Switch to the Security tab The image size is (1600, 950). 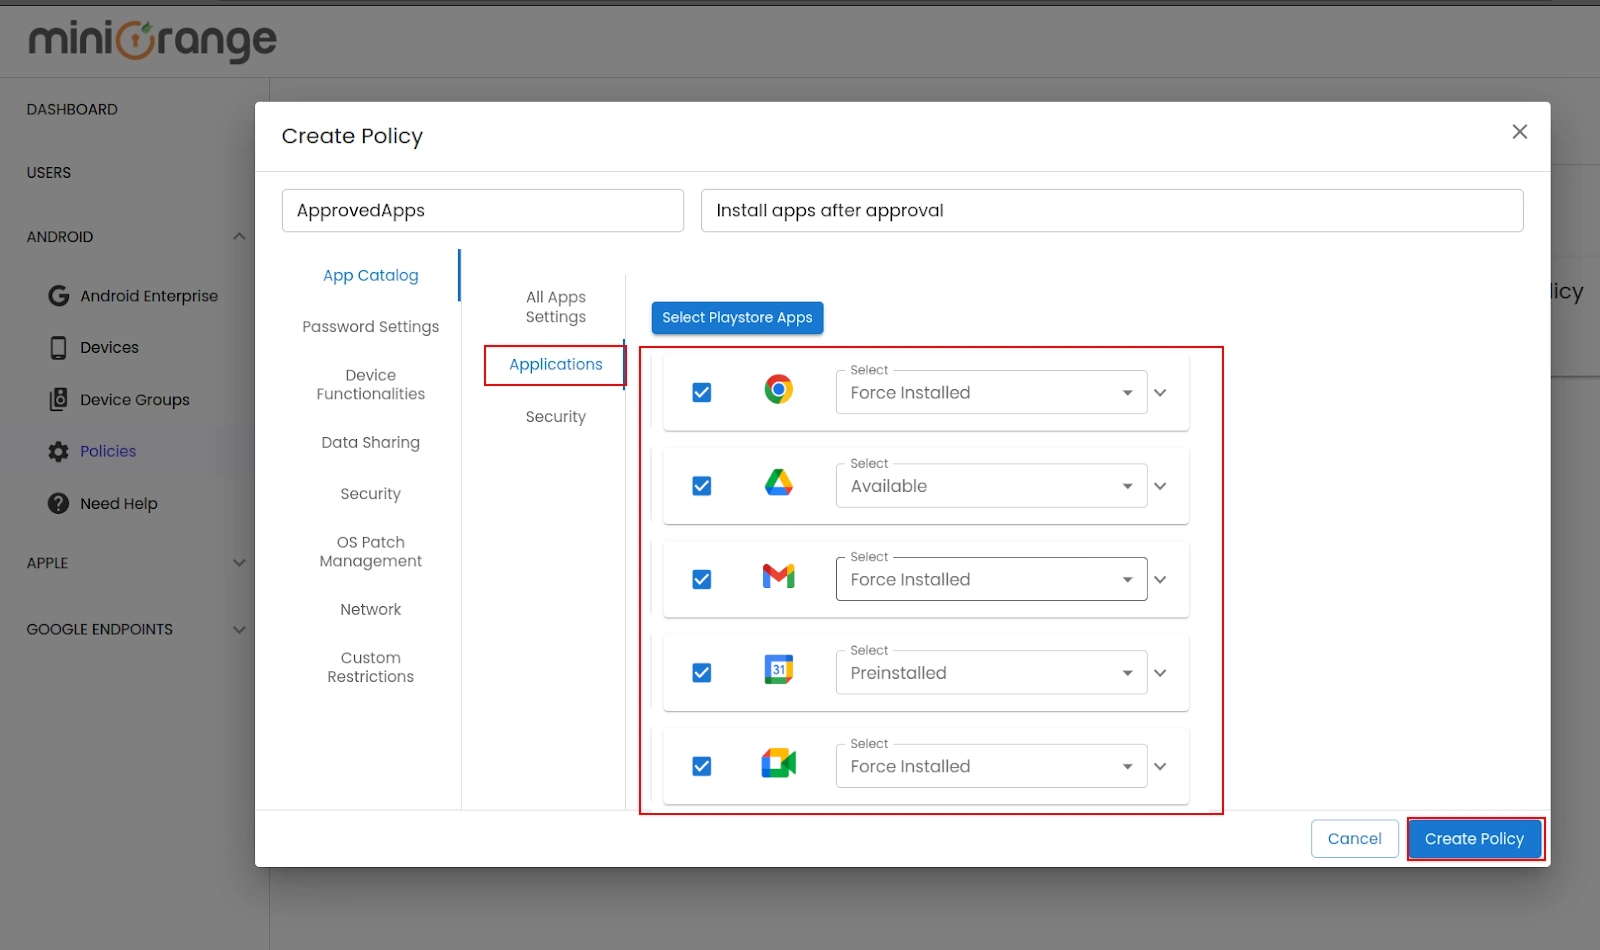[x=555, y=416]
